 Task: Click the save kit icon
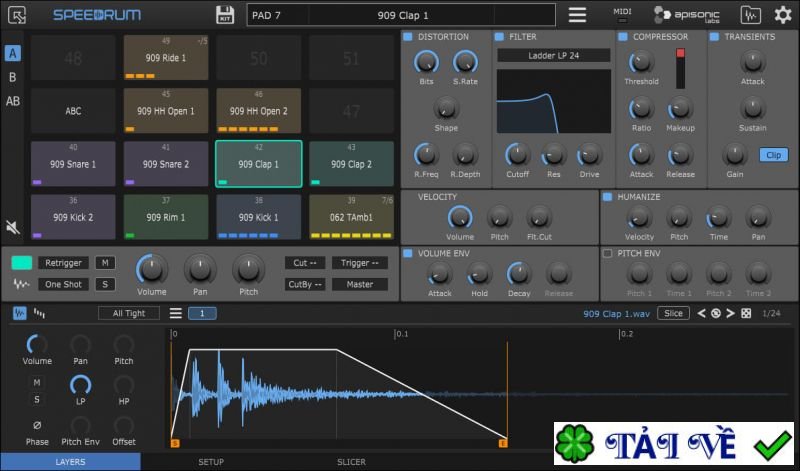[x=225, y=15]
